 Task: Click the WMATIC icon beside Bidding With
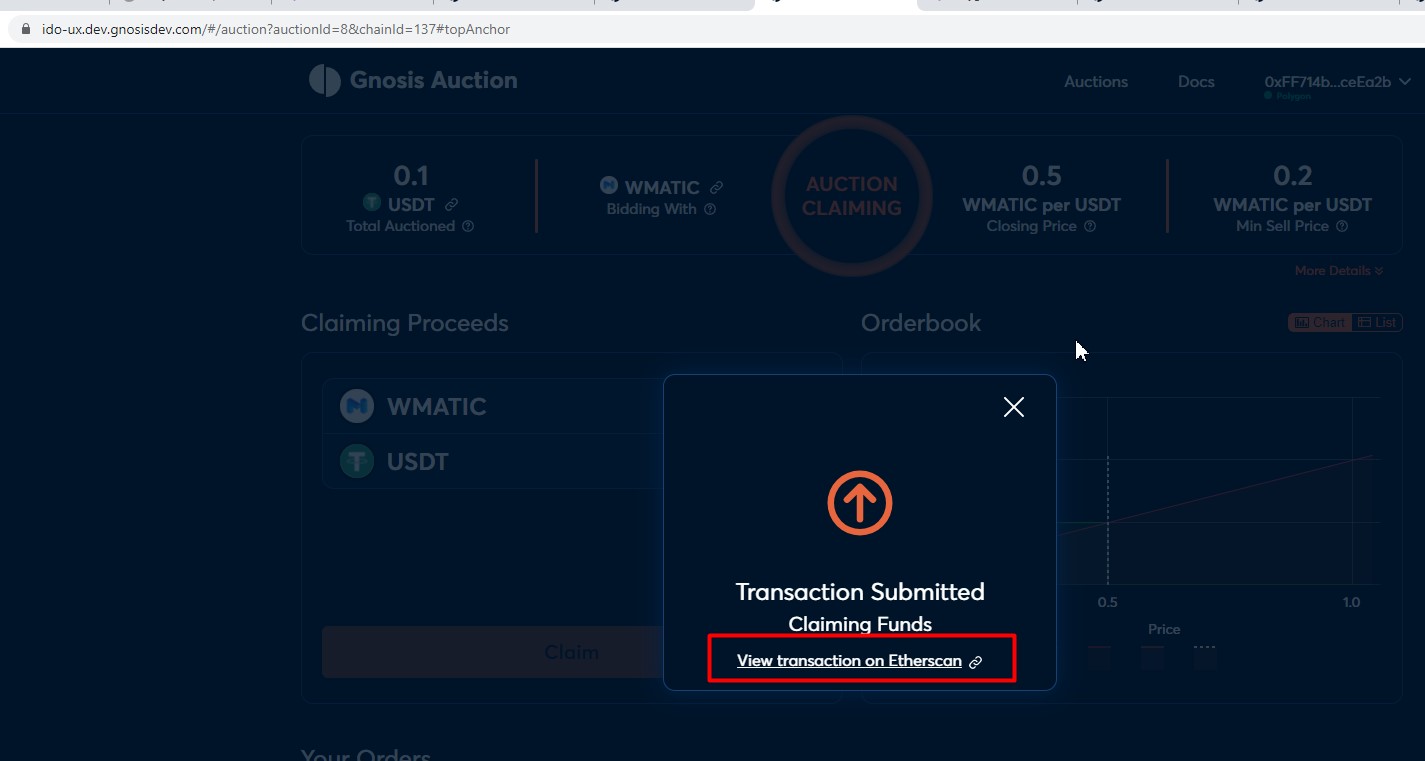pos(609,185)
